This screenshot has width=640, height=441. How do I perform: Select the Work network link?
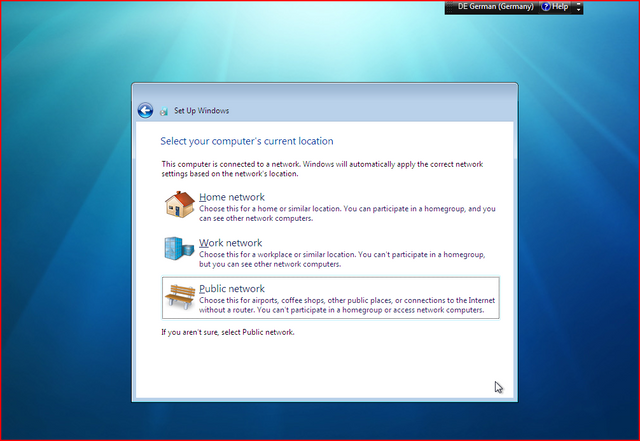[x=231, y=243]
